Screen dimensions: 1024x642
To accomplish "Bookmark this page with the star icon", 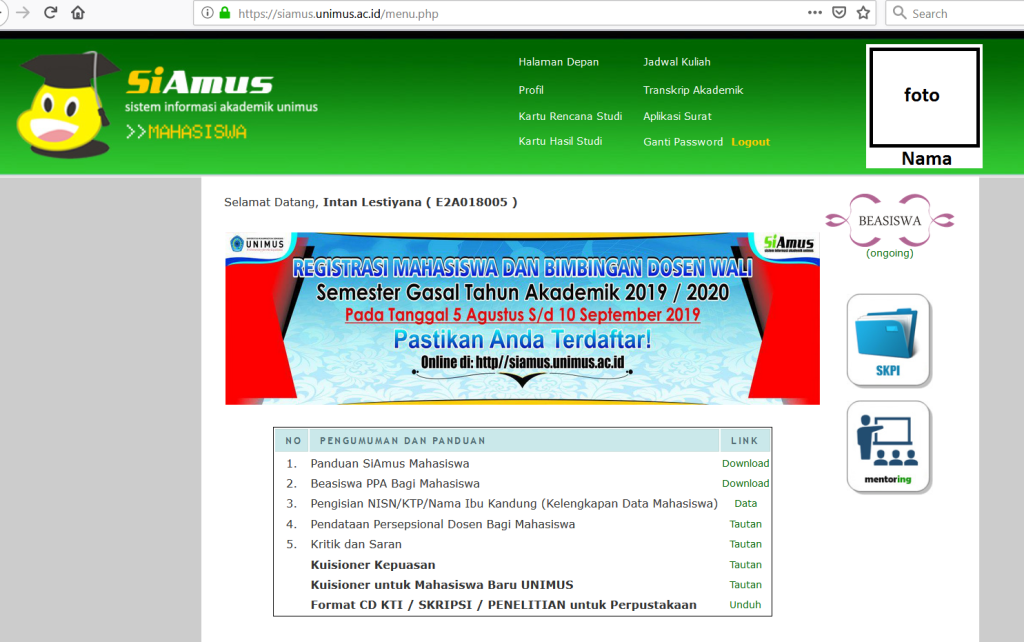I will 863,12.
